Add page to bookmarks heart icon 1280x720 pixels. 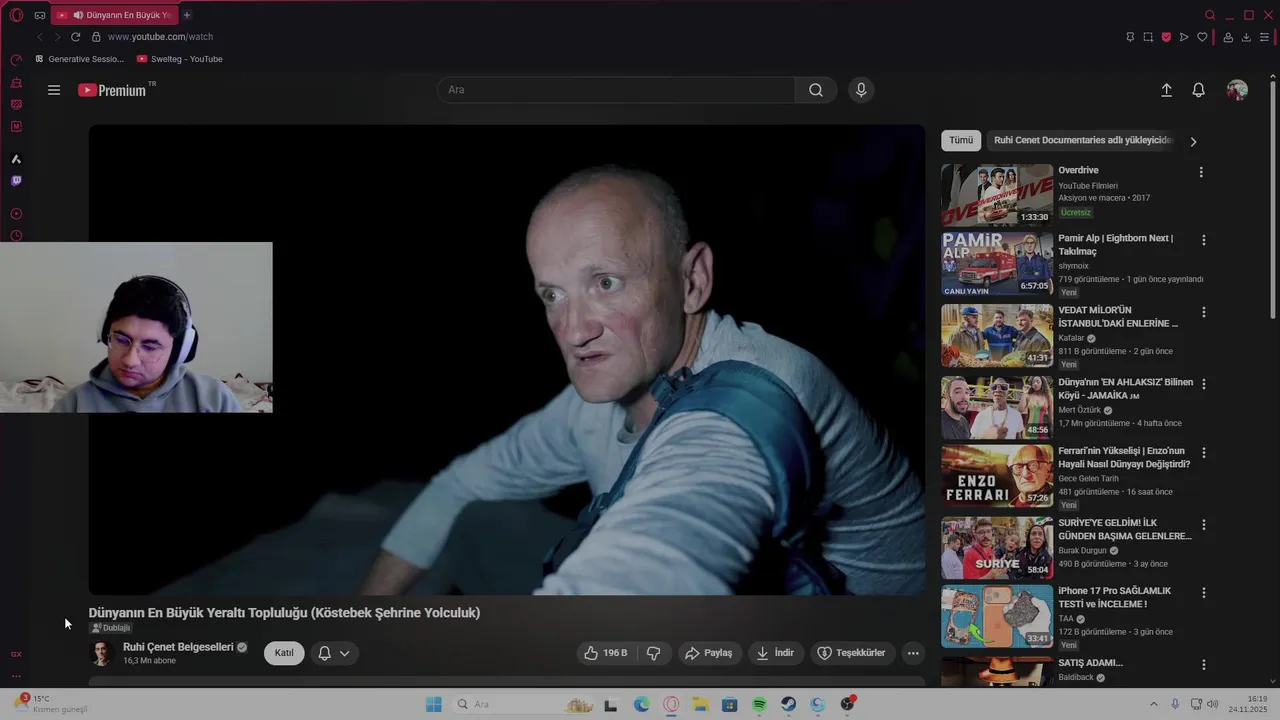pos(1202,37)
